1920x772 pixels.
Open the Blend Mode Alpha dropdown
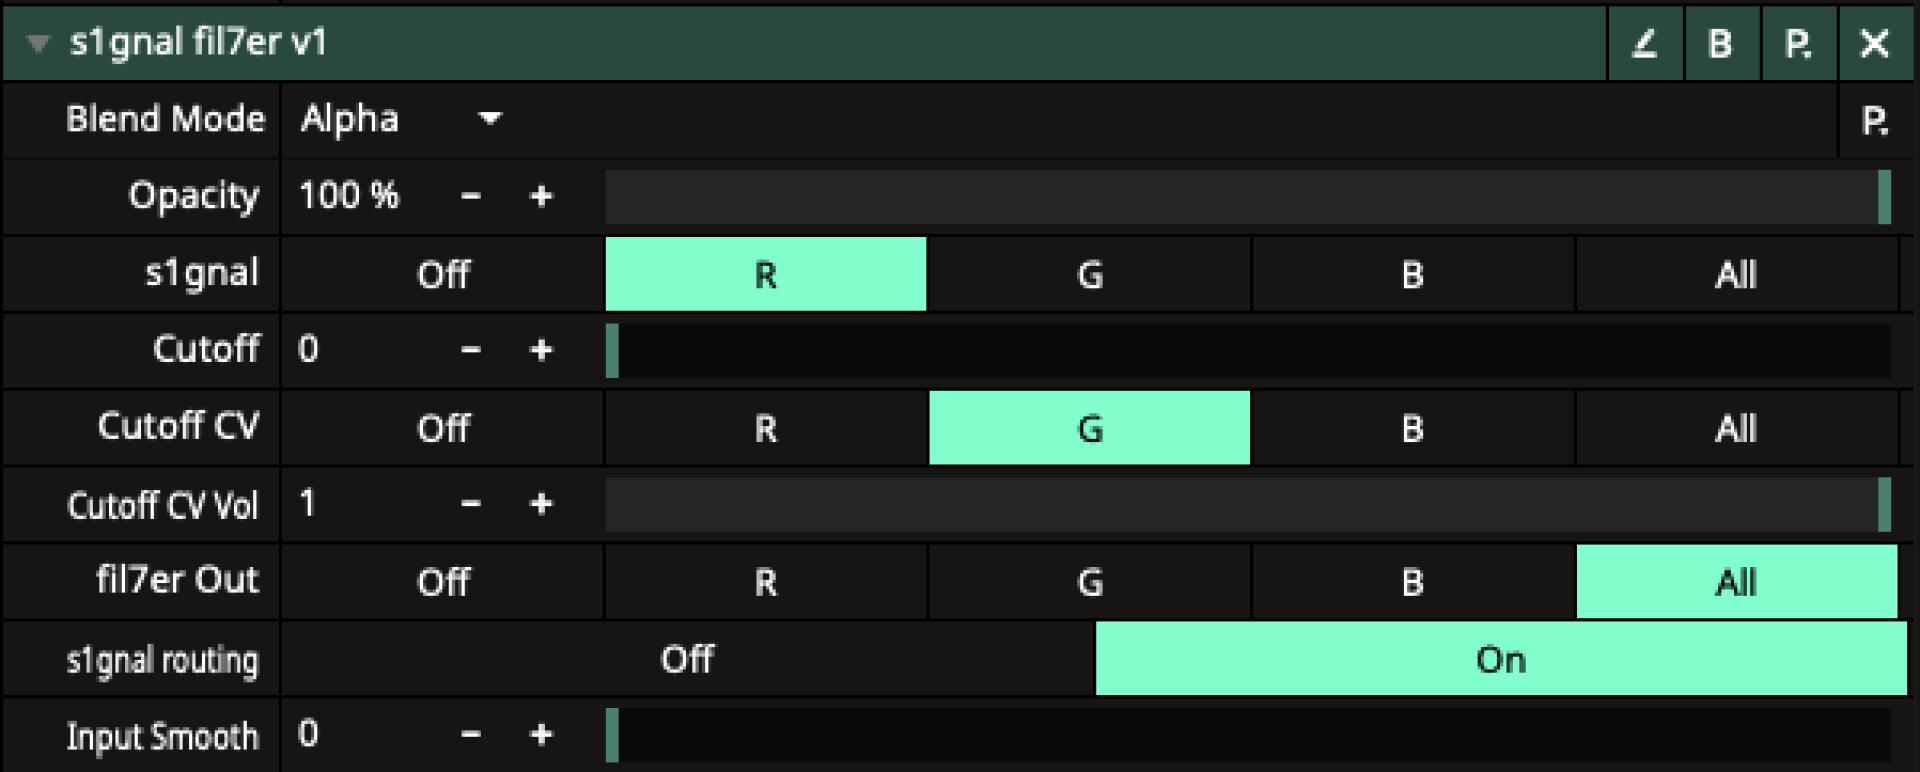coord(400,120)
